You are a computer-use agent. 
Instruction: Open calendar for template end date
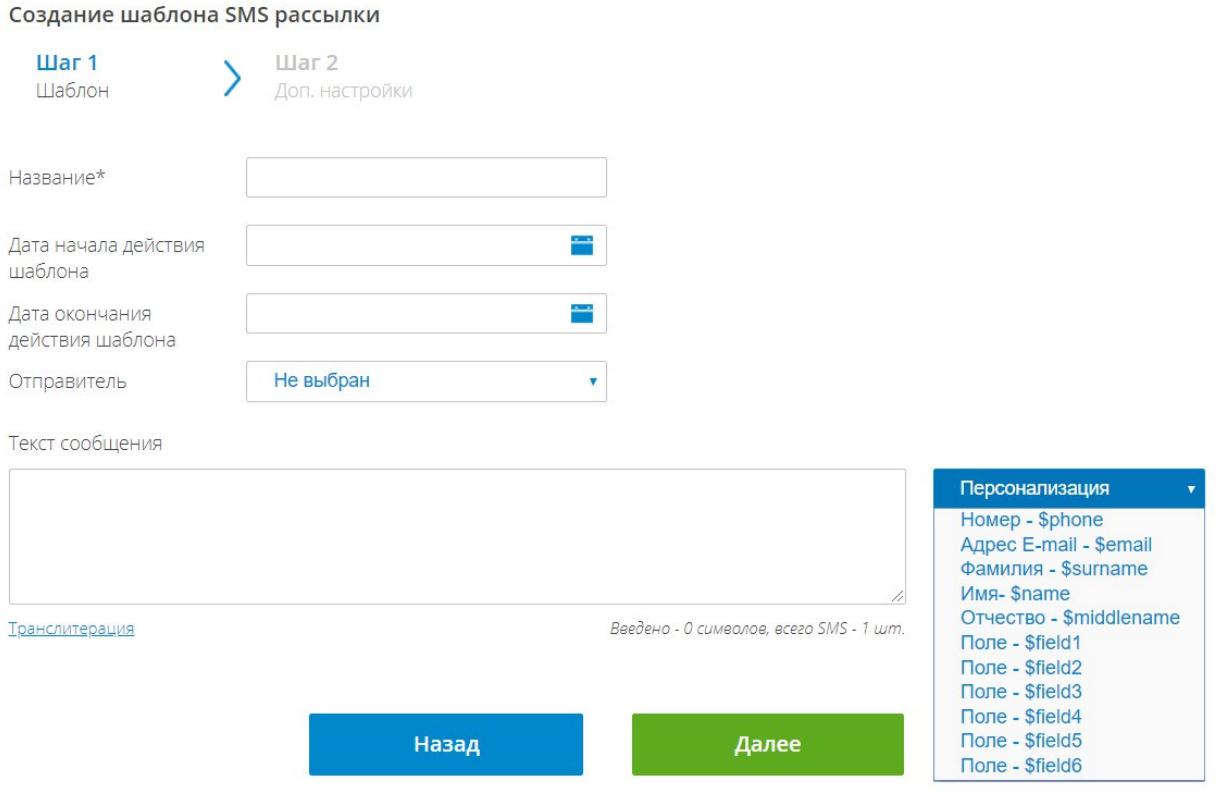pyautogui.click(x=582, y=313)
